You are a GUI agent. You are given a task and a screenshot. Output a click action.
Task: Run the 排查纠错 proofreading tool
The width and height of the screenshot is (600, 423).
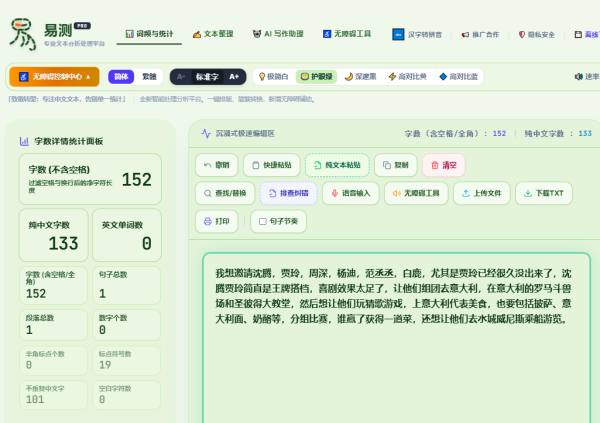[x=289, y=193]
